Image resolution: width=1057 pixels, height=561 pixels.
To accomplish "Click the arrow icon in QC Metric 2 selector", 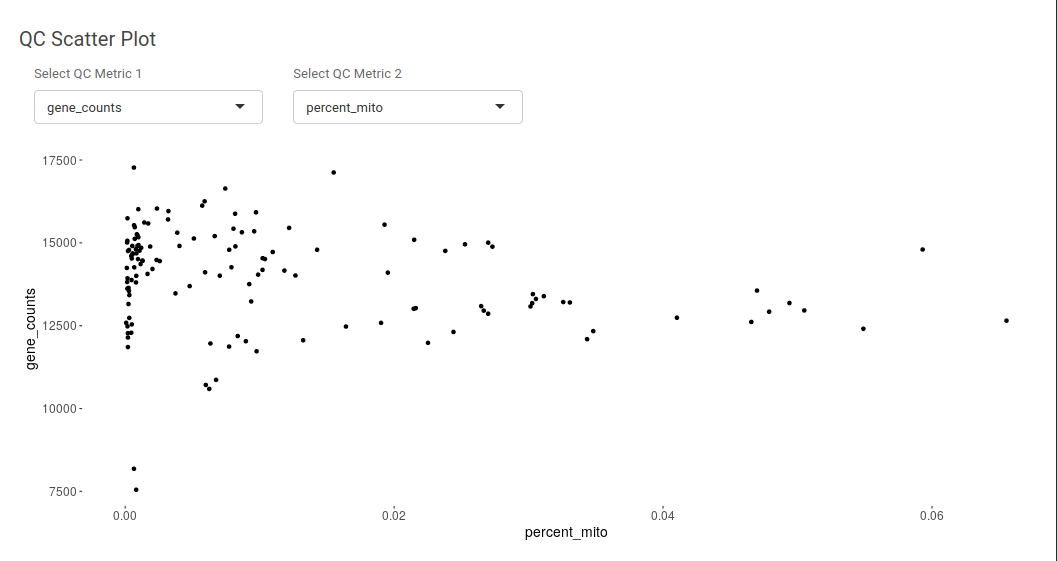I will tap(500, 107).
